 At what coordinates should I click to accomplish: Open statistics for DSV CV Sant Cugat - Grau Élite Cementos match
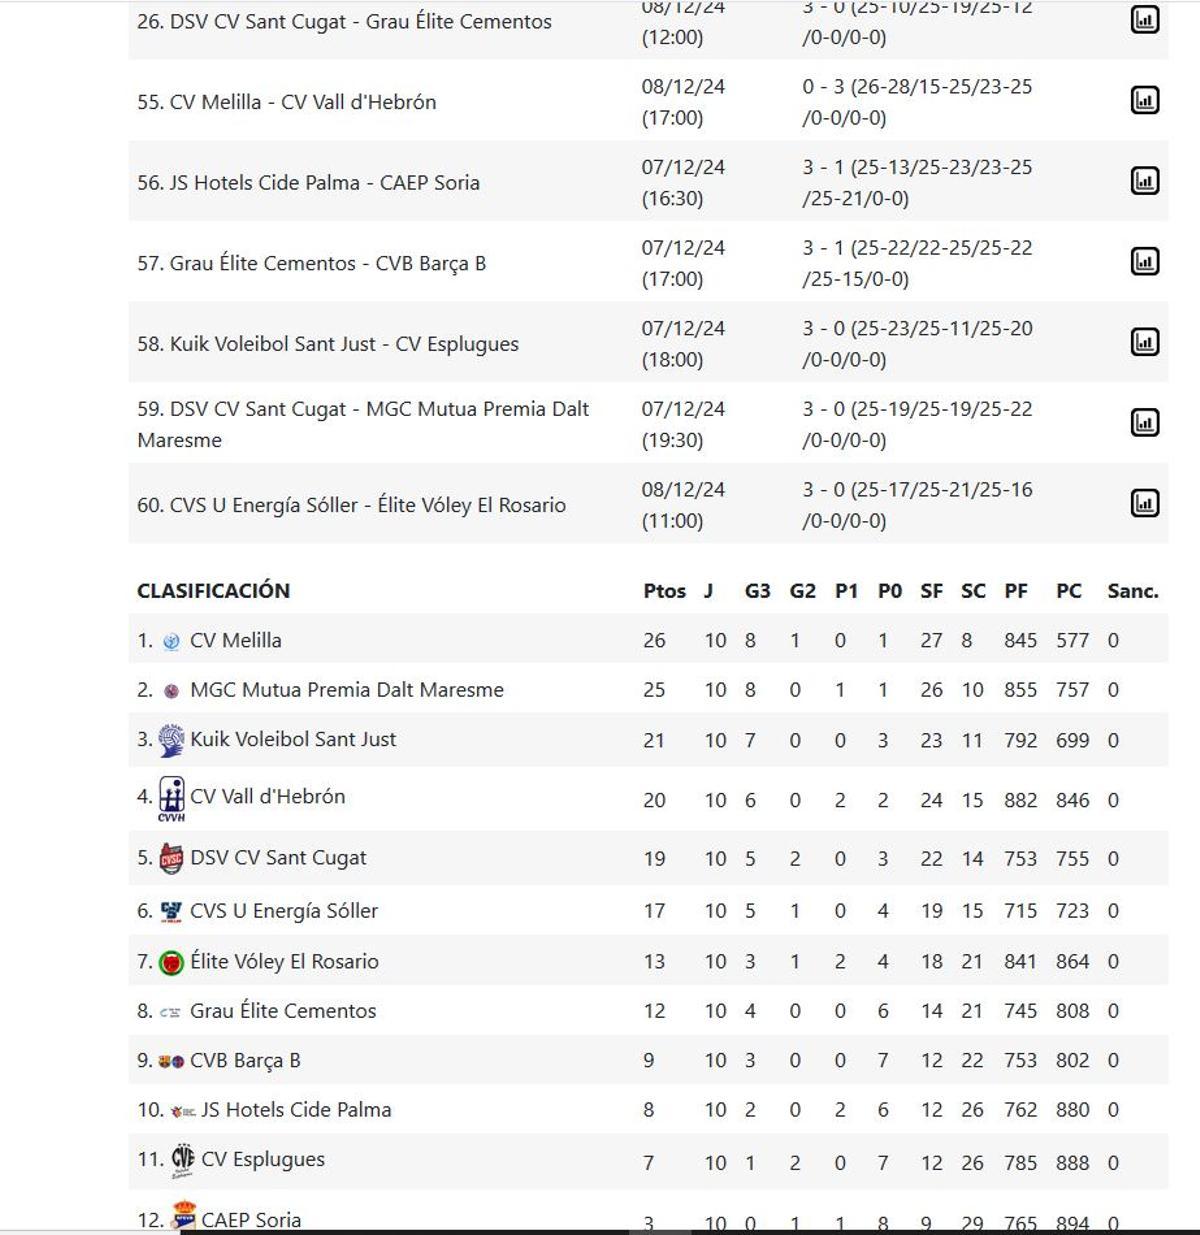1143,20
